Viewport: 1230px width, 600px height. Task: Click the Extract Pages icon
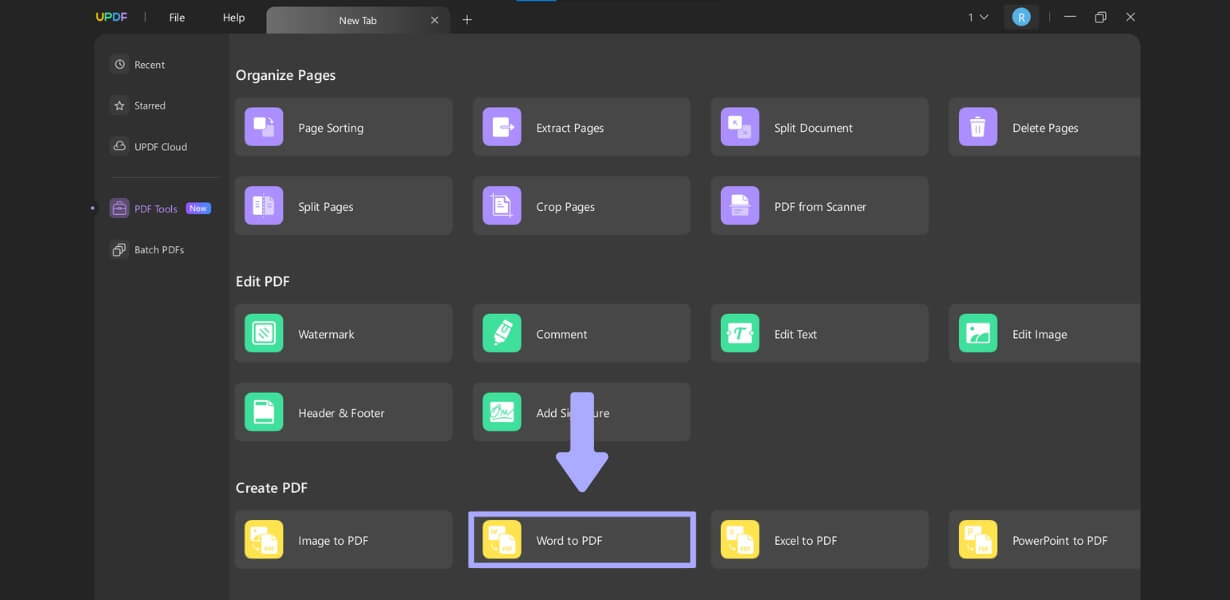tap(502, 127)
